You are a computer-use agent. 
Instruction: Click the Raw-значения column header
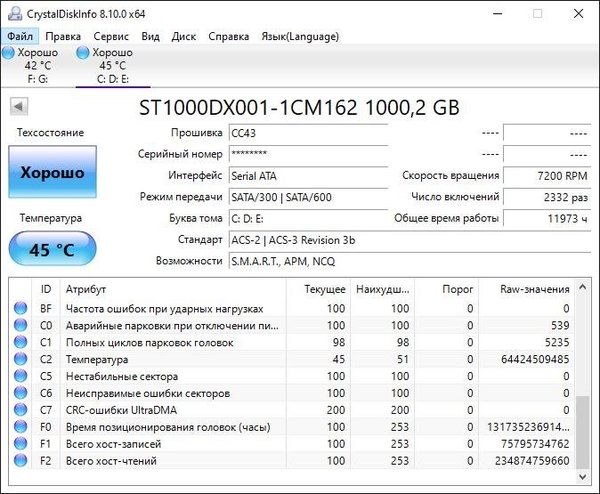tap(527, 289)
